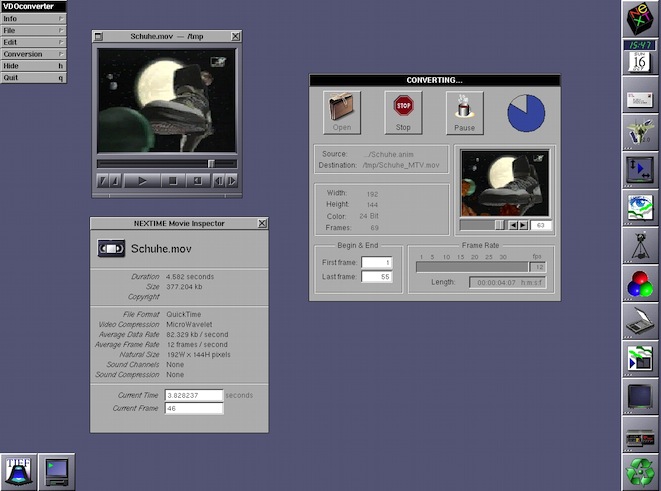Click the MicroWavelet video compression value
The width and height of the screenshot is (661, 491).
189,325
